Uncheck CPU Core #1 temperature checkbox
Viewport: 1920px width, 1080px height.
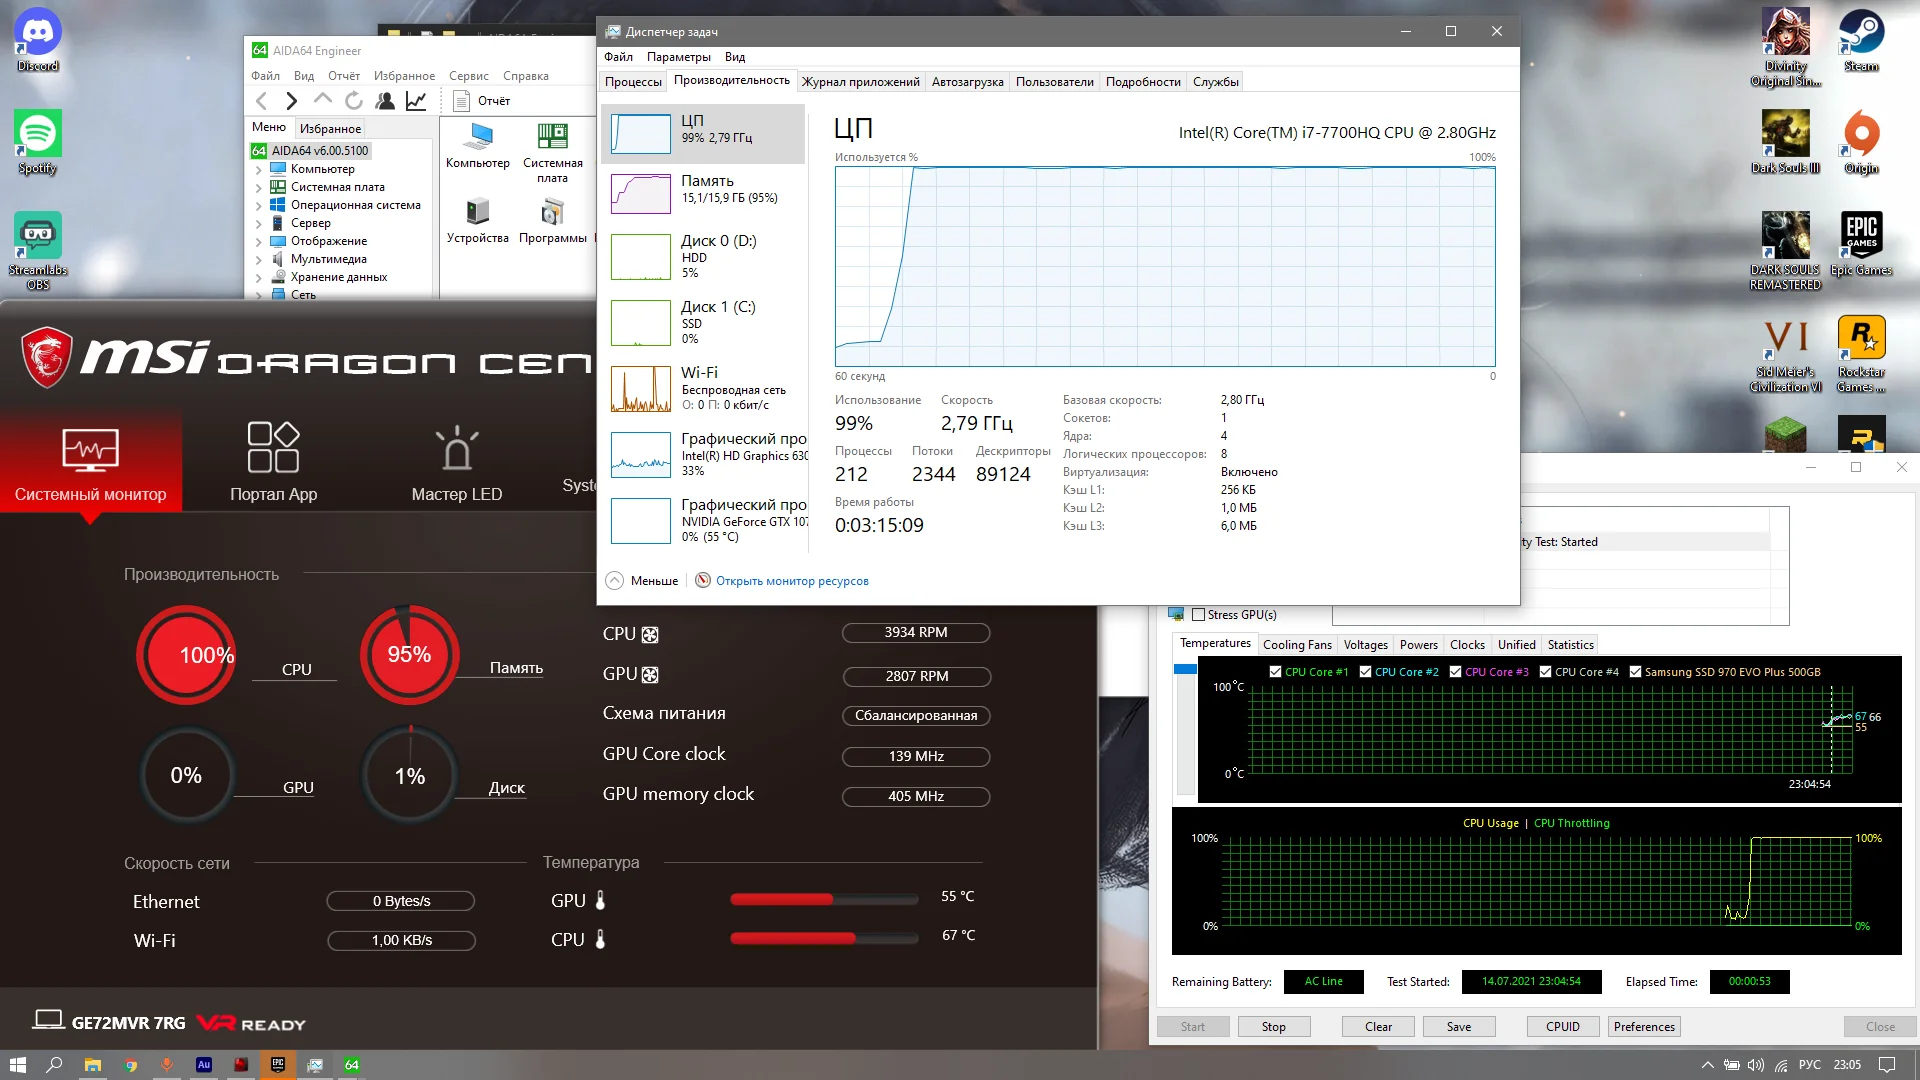click(1275, 672)
